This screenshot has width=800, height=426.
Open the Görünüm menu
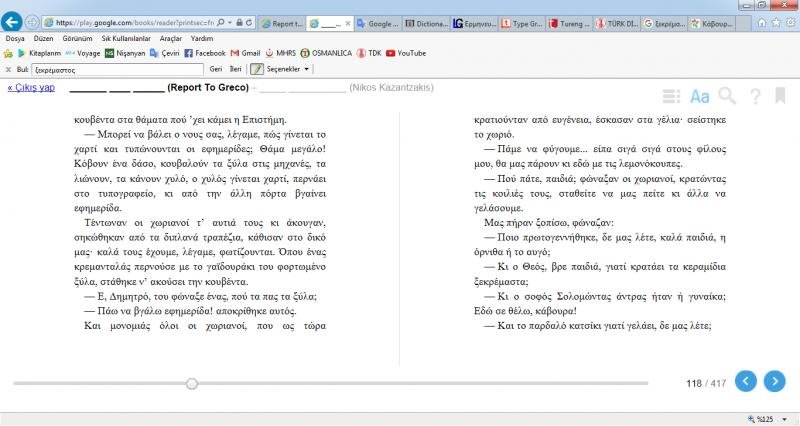[x=77, y=38]
